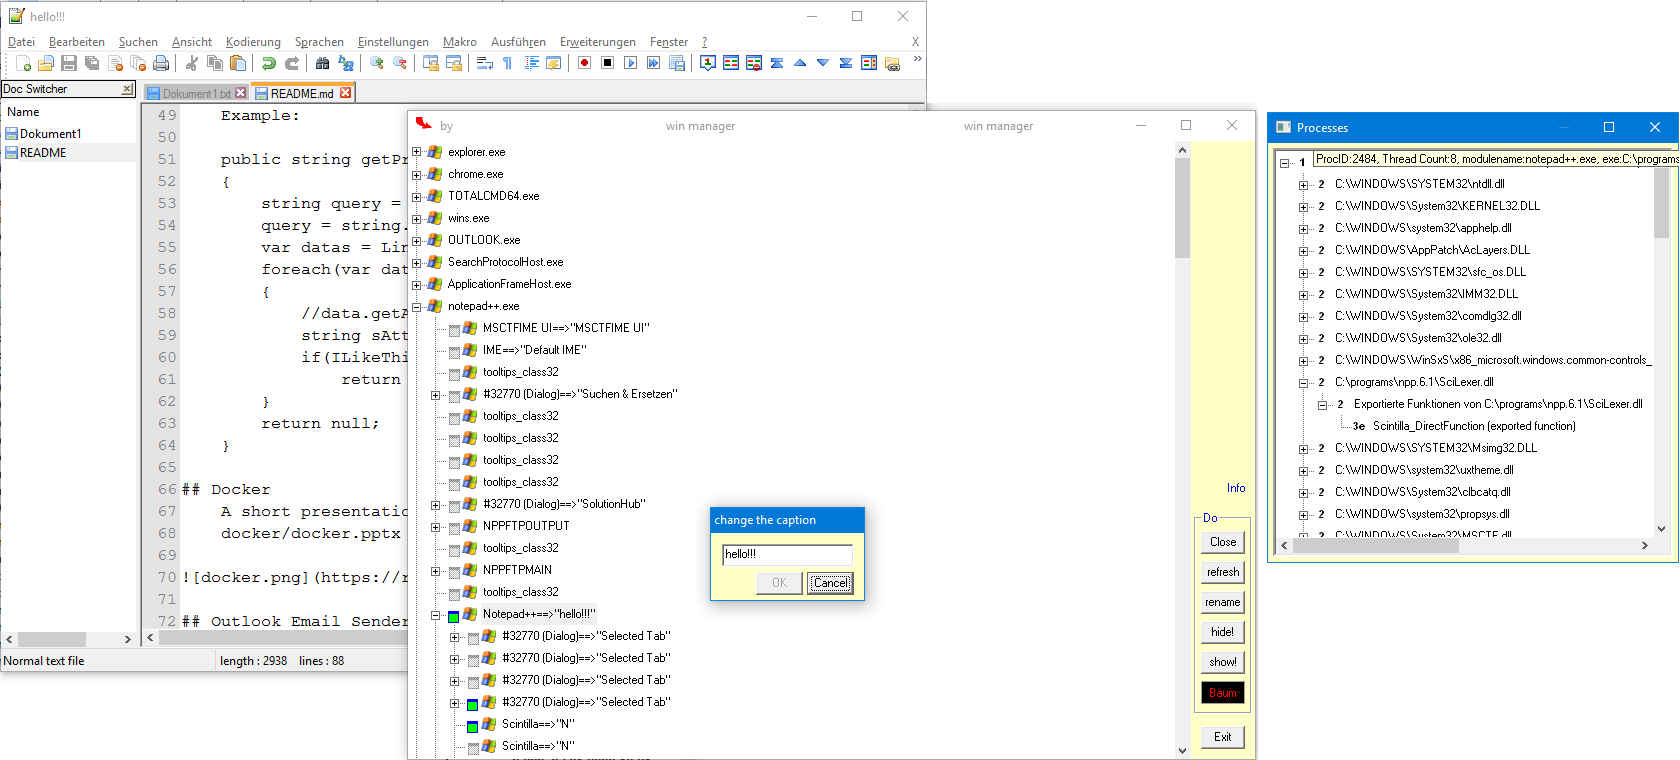Click the Cut scissors icon
Screen dimensions: 1680x760
pyautogui.click(x=192, y=63)
